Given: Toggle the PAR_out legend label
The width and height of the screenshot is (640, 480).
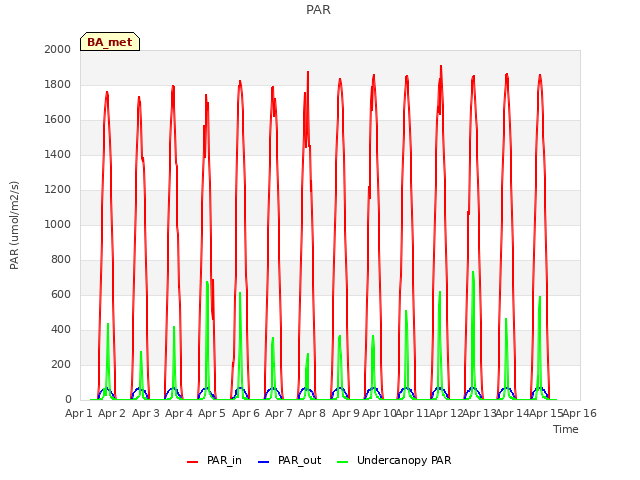Looking at the screenshot, I should (300, 460).
